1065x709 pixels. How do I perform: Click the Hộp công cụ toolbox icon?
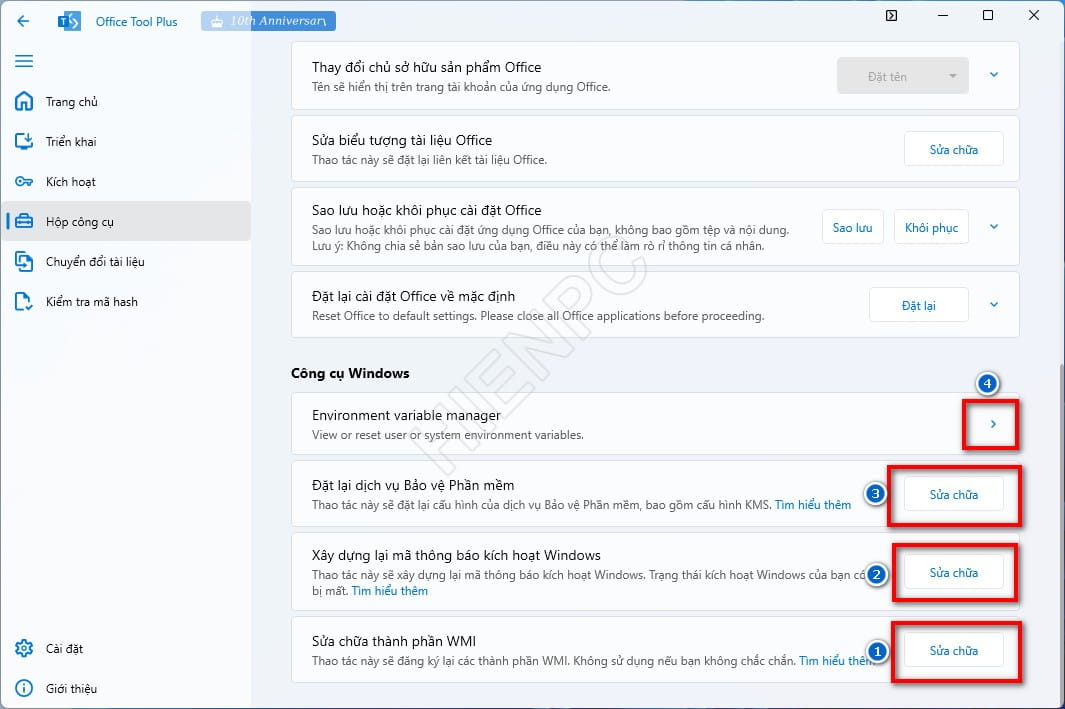click(24, 221)
